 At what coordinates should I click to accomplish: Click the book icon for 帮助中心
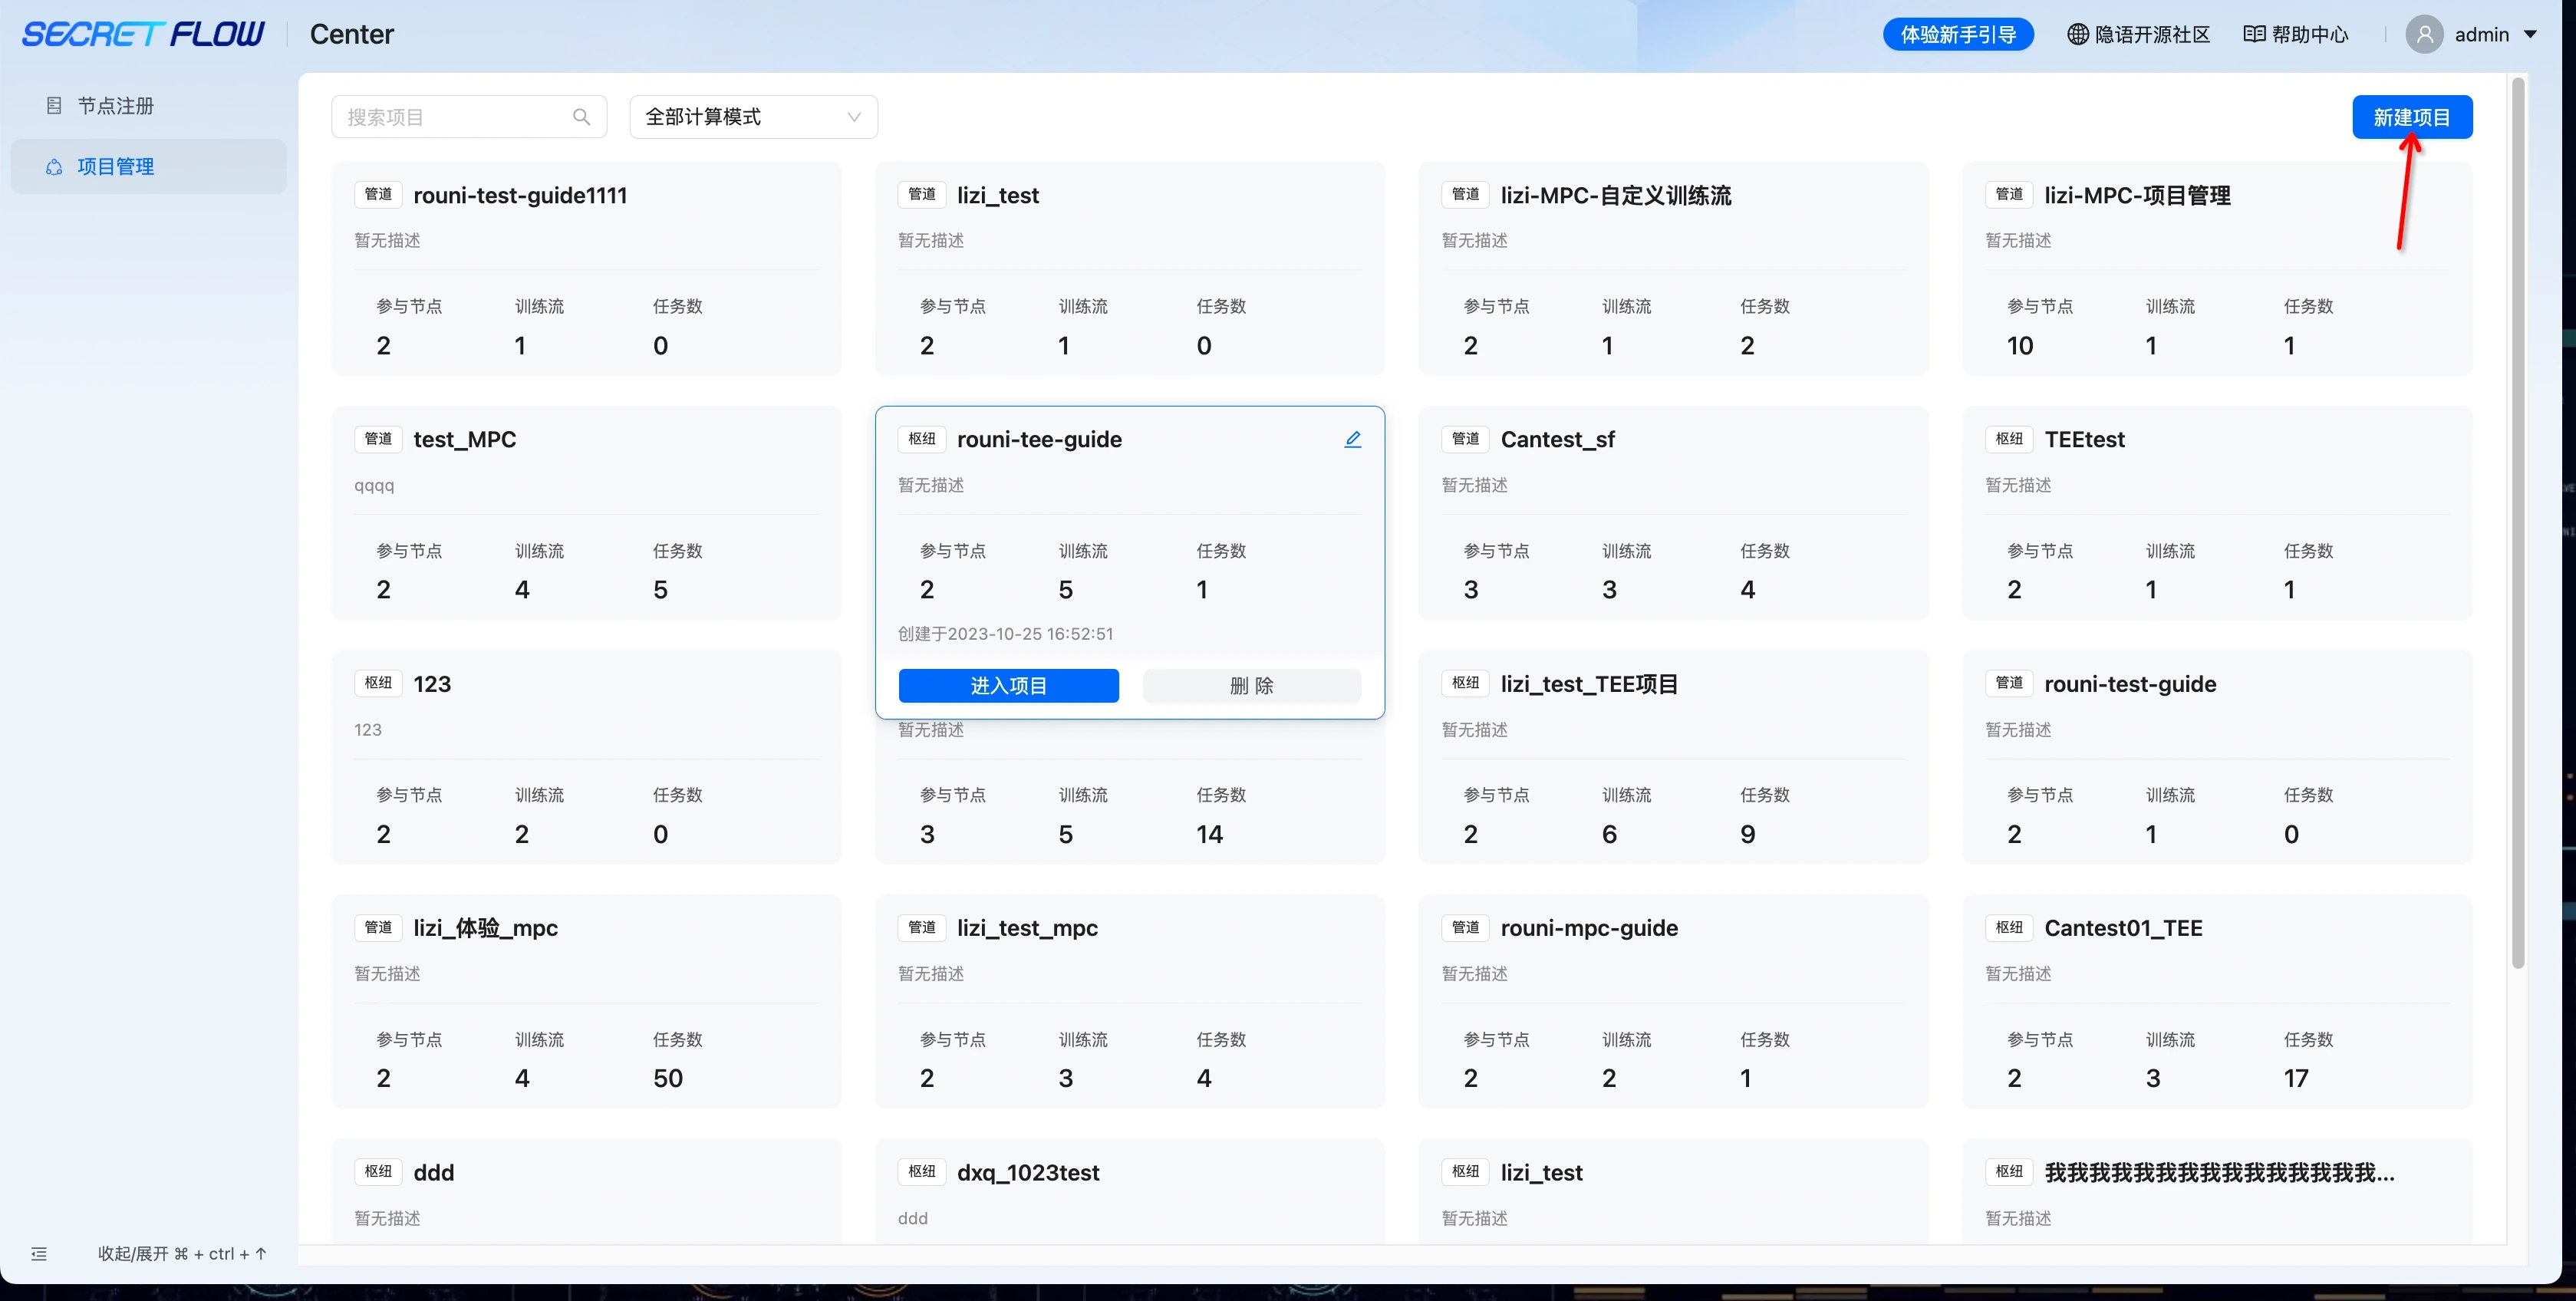point(2254,35)
